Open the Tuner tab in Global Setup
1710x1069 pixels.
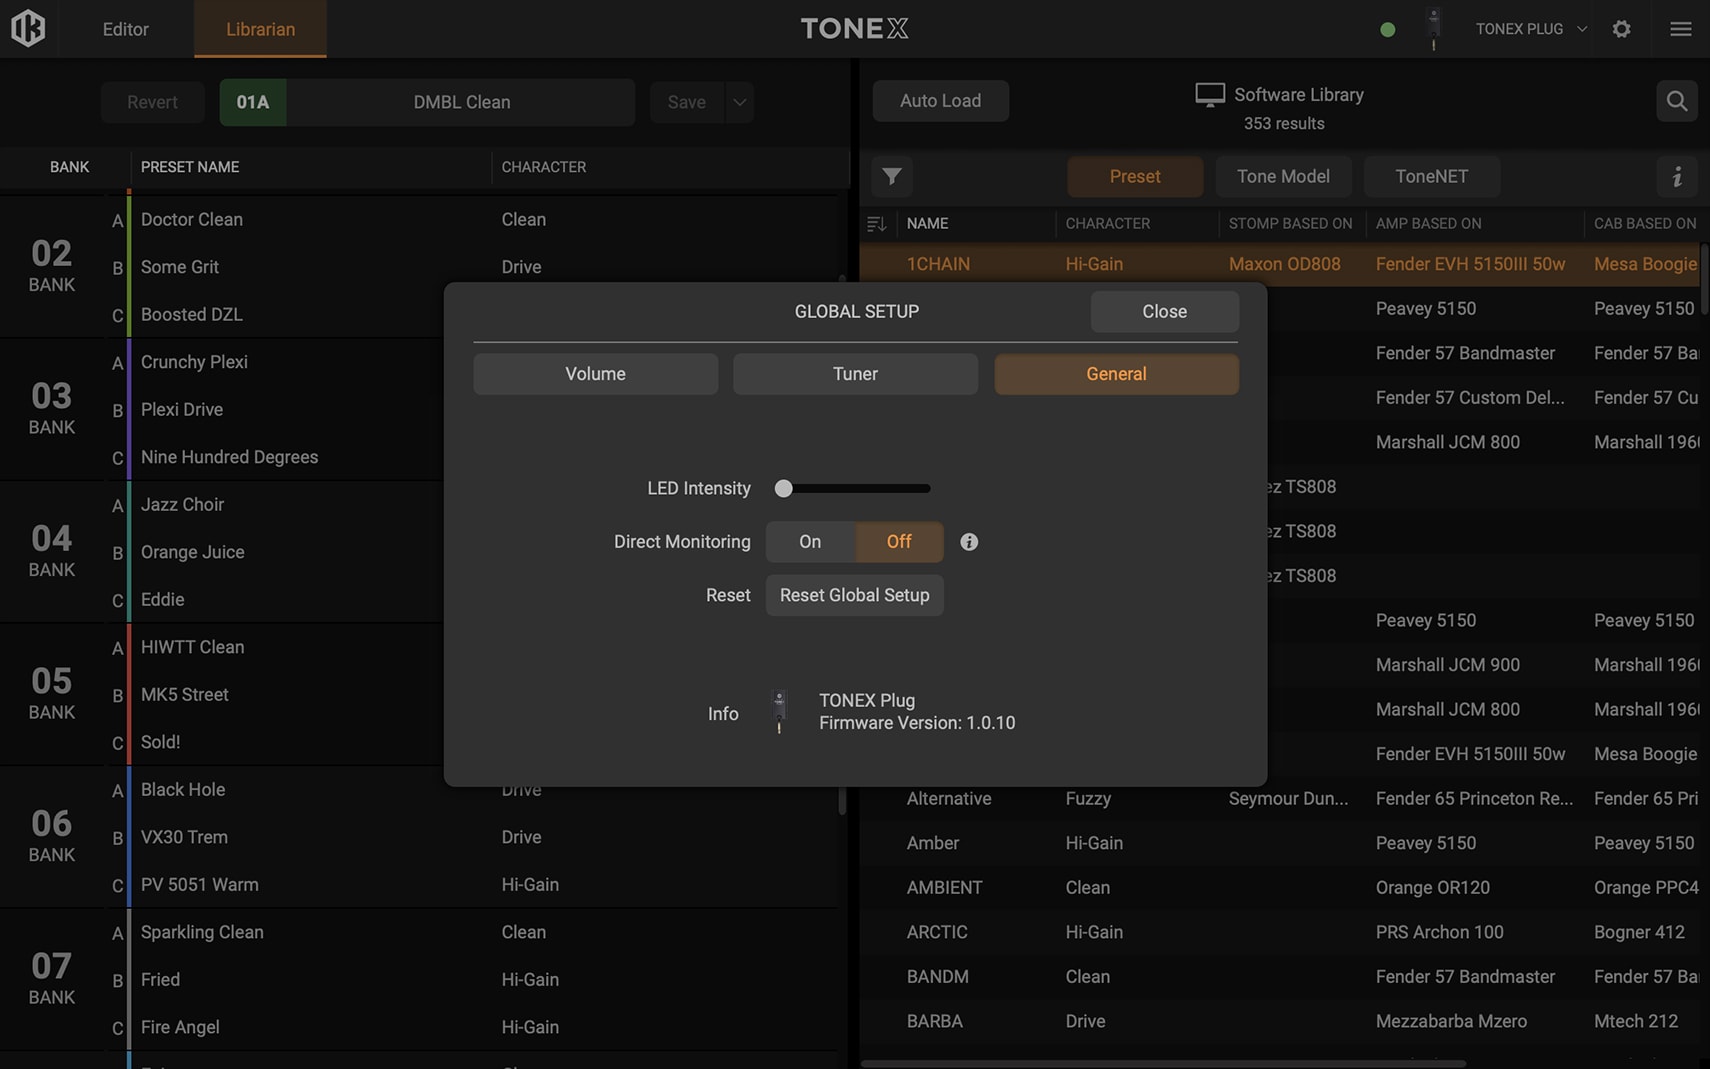(855, 374)
